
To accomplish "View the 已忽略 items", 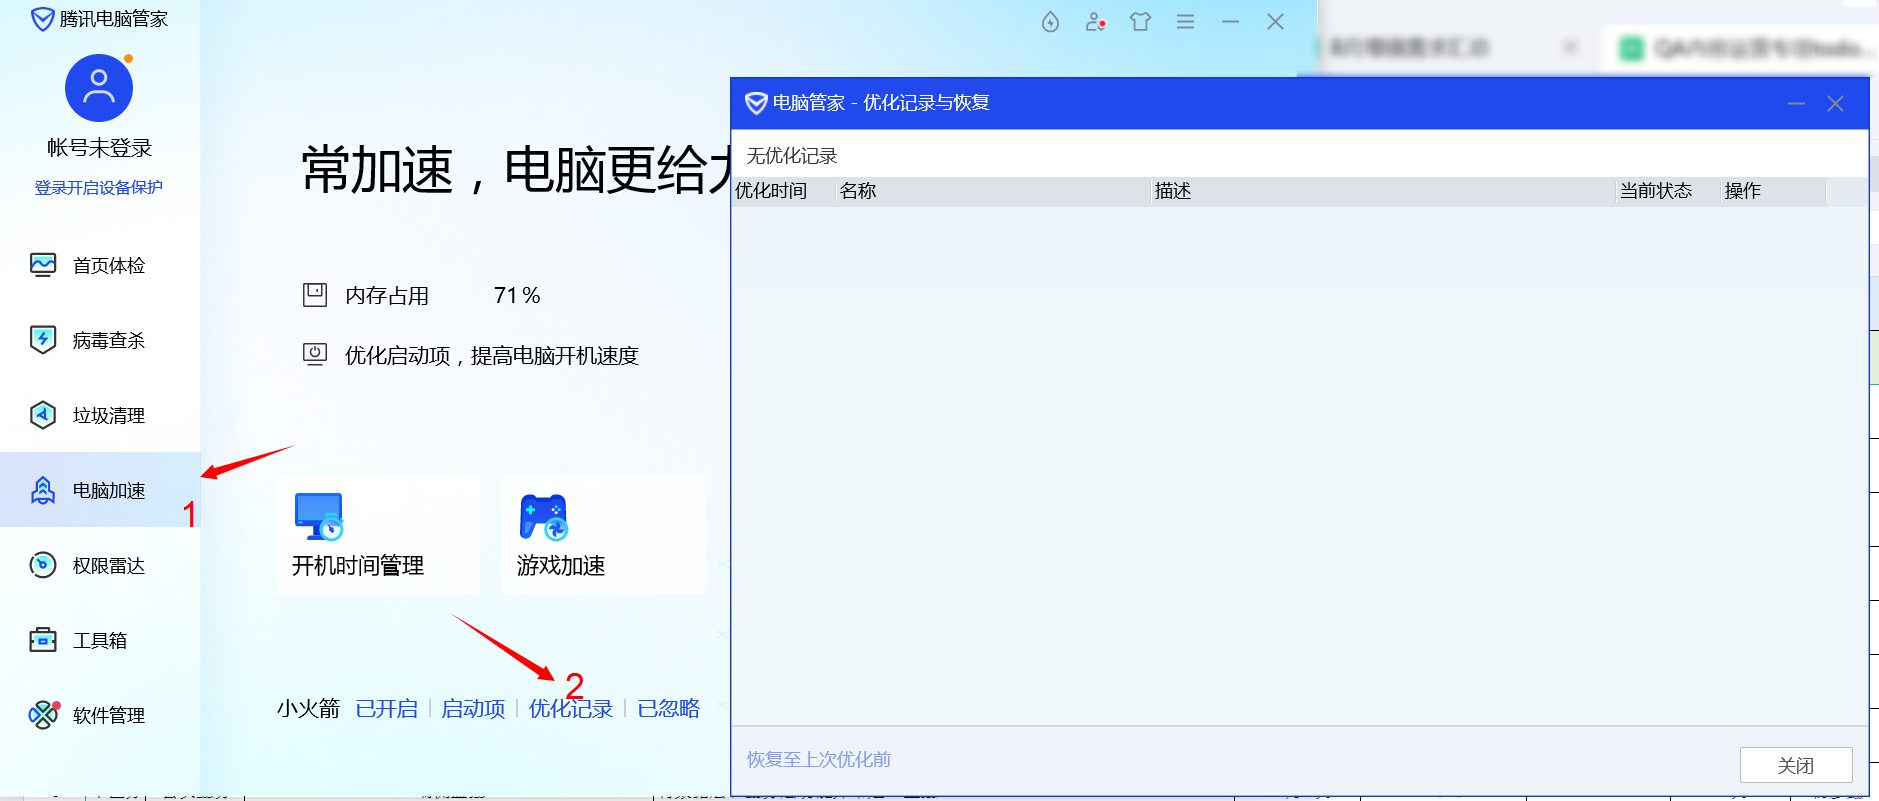I will [x=668, y=709].
